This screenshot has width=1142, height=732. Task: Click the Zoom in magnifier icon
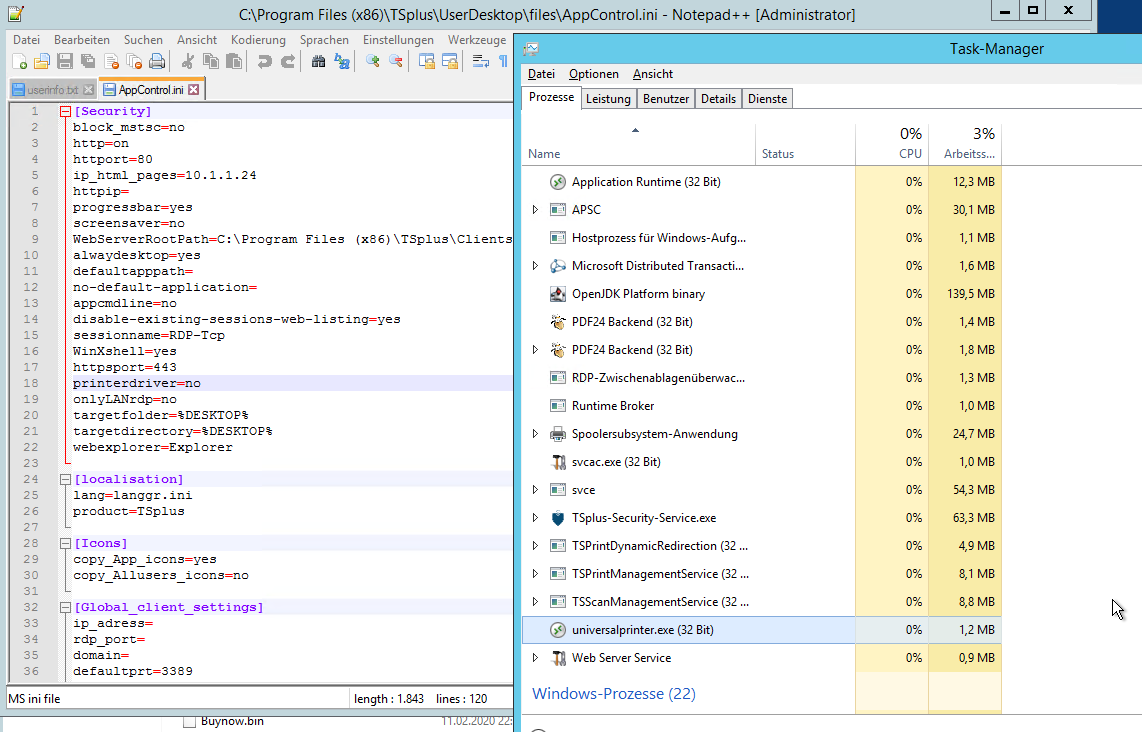point(373,62)
